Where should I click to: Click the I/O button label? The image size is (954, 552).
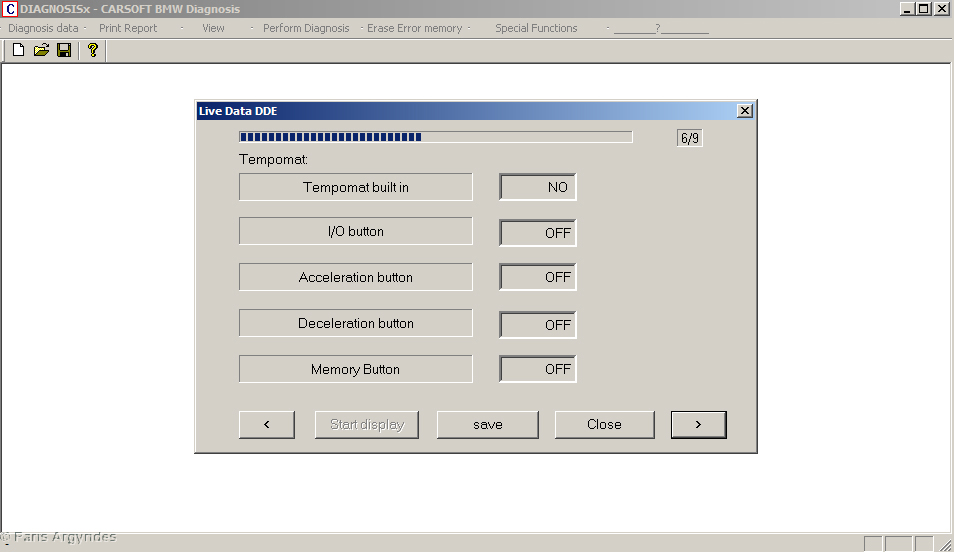coord(355,231)
